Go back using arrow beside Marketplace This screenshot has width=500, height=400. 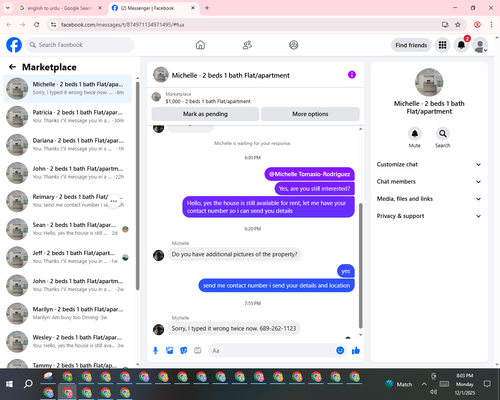click(12, 67)
